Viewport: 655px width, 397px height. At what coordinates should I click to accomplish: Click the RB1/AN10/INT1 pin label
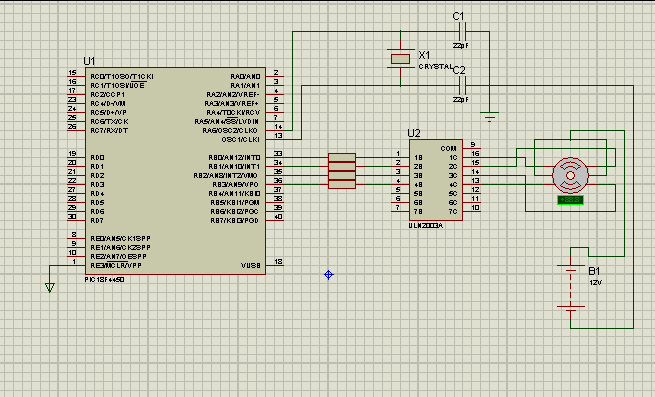[234, 166]
